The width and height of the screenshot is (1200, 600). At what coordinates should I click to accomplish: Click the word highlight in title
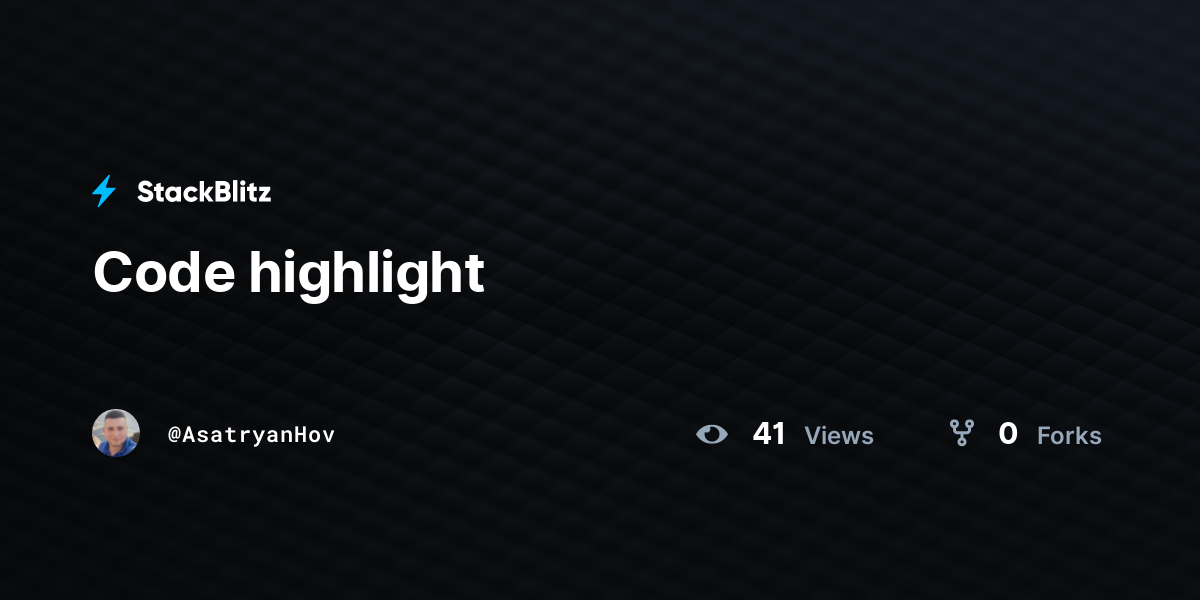[367, 273]
